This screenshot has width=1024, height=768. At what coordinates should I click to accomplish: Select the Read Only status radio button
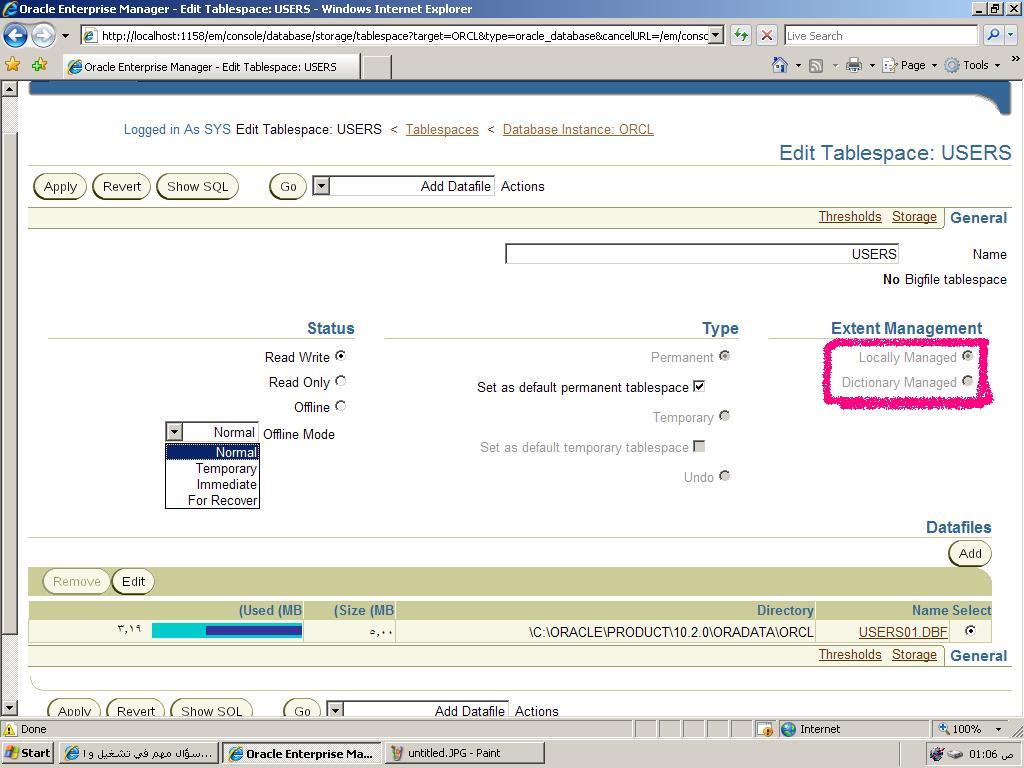(x=341, y=381)
